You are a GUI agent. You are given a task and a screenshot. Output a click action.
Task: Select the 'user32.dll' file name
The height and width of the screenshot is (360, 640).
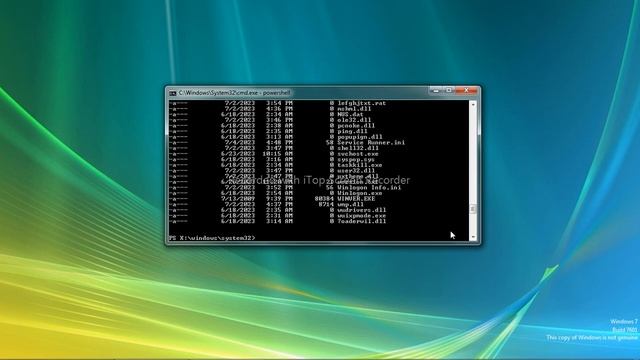point(356,171)
